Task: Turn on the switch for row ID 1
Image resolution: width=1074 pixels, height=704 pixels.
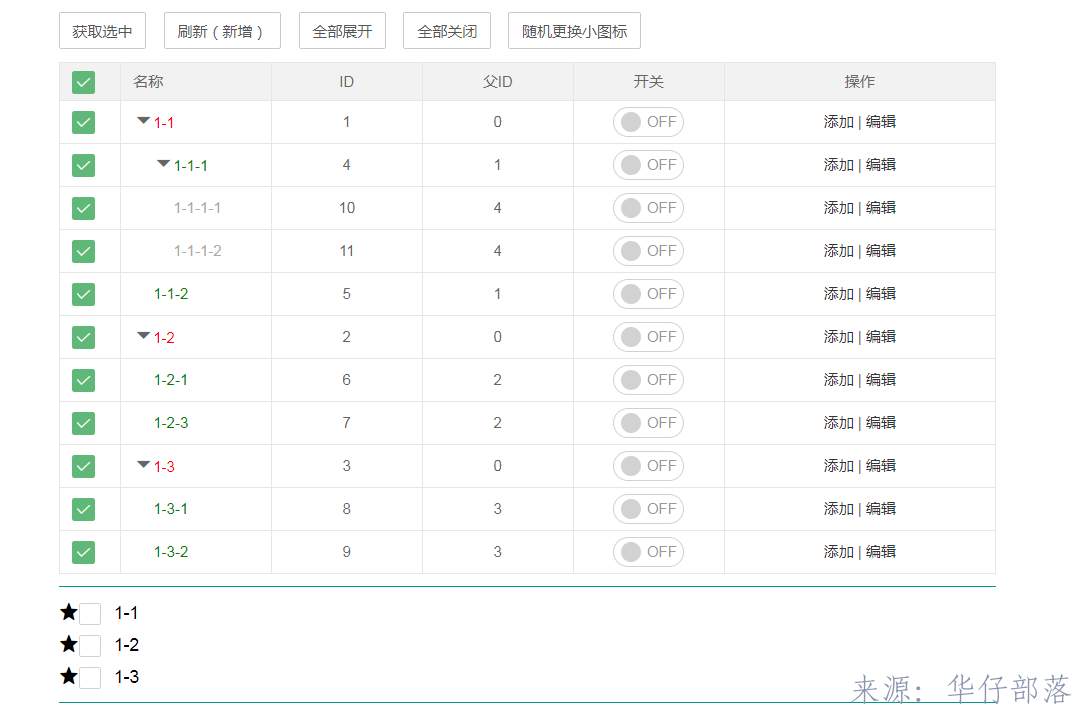Action: [x=648, y=122]
